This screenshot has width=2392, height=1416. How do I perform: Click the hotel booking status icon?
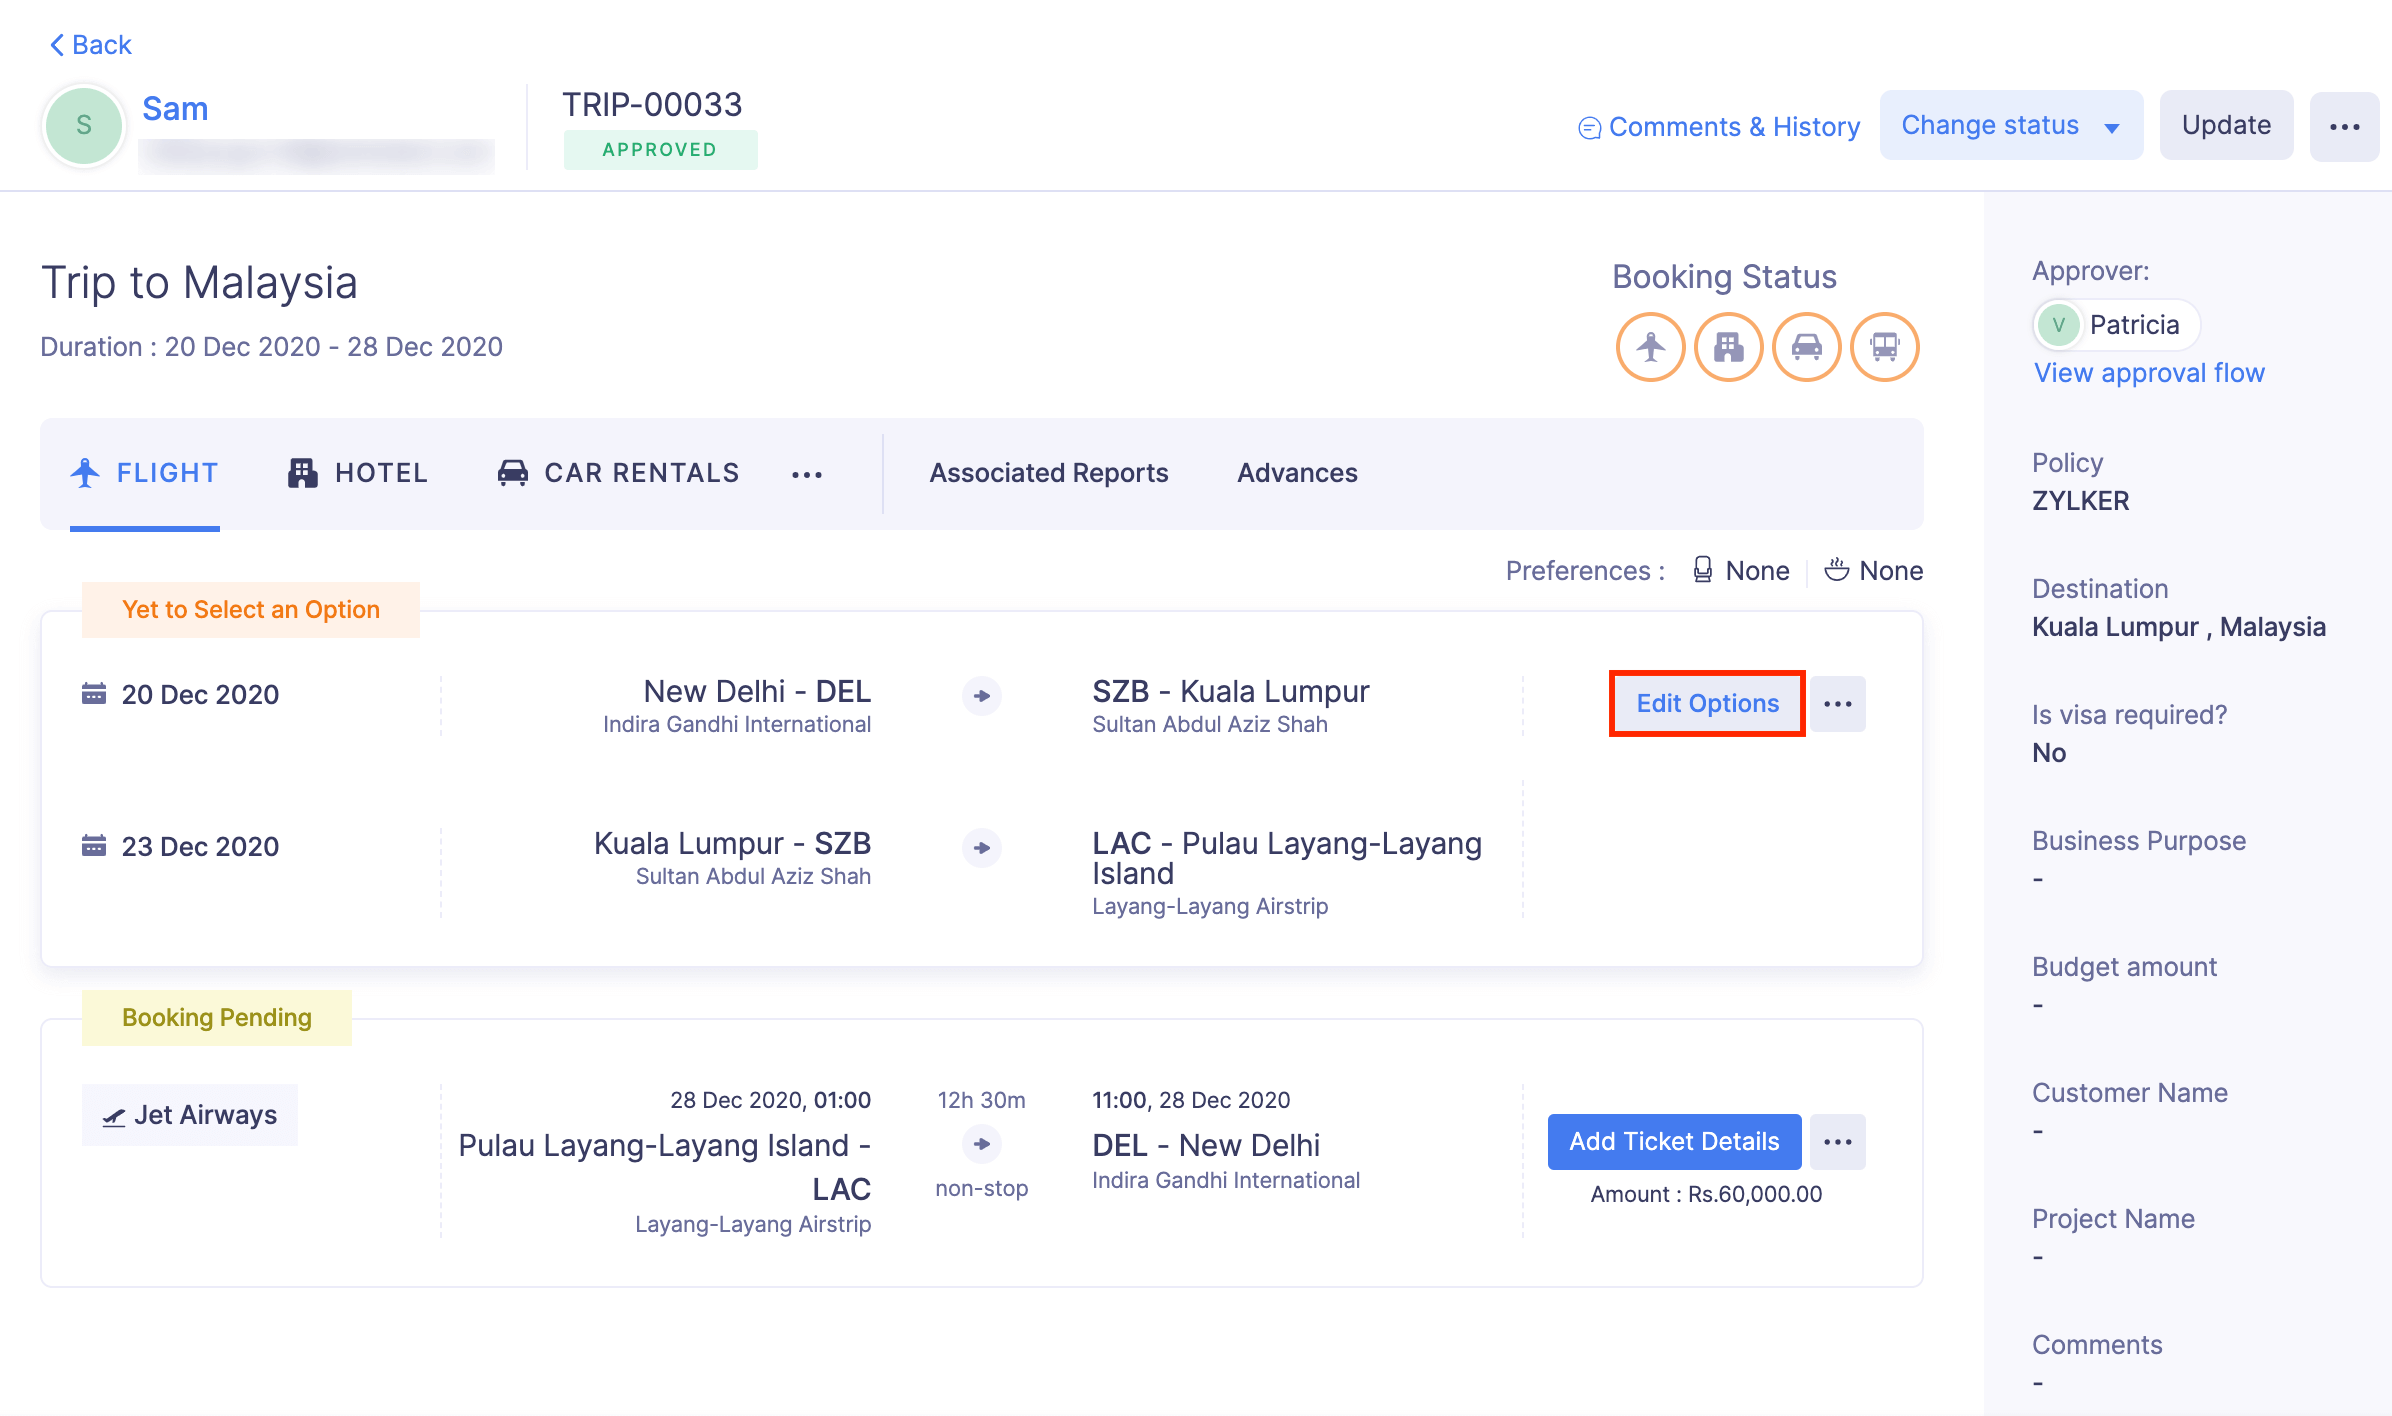1728,347
